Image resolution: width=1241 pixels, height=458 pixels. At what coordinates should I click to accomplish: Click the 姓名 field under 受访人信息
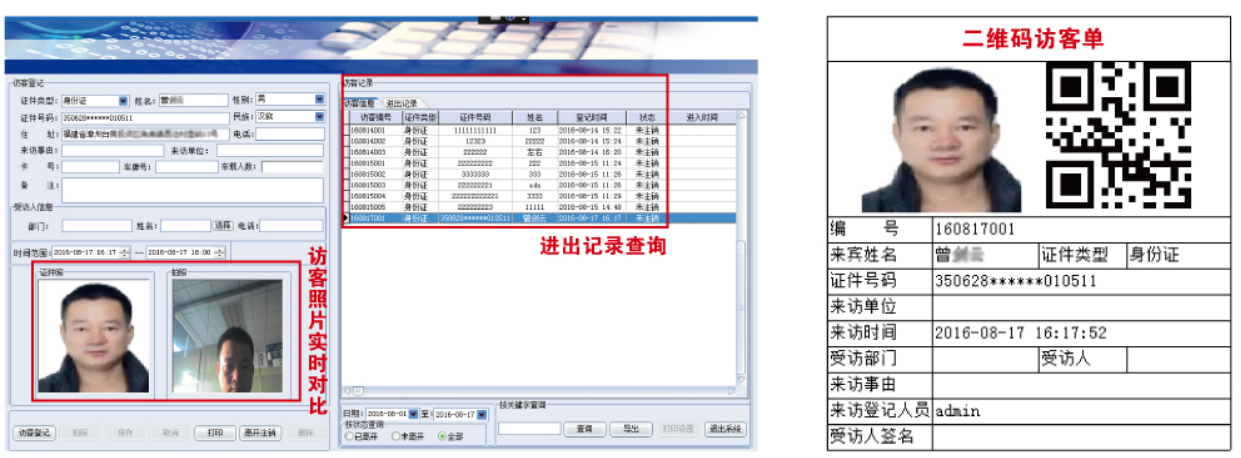pyautogui.click(x=185, y=226)
